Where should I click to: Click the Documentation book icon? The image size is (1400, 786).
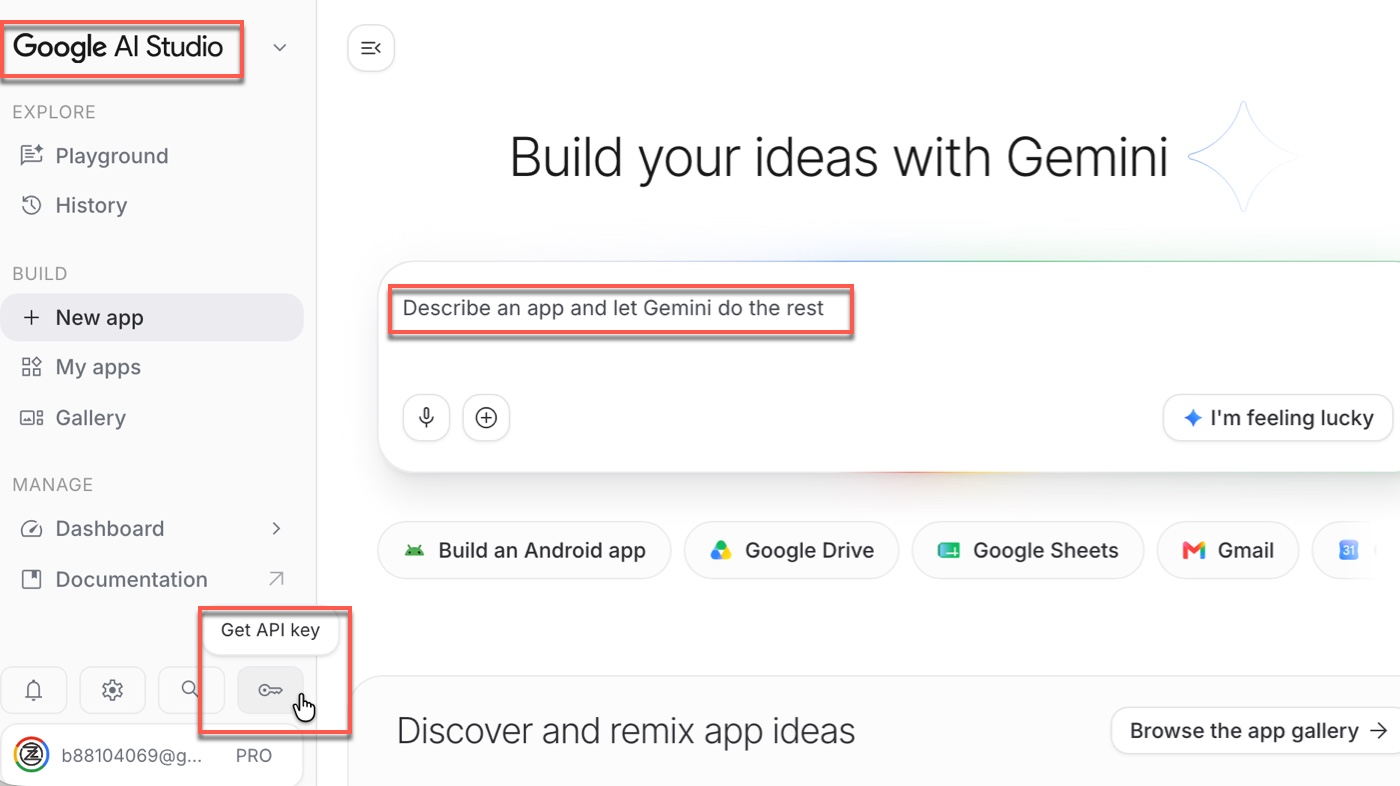(32, 579)
